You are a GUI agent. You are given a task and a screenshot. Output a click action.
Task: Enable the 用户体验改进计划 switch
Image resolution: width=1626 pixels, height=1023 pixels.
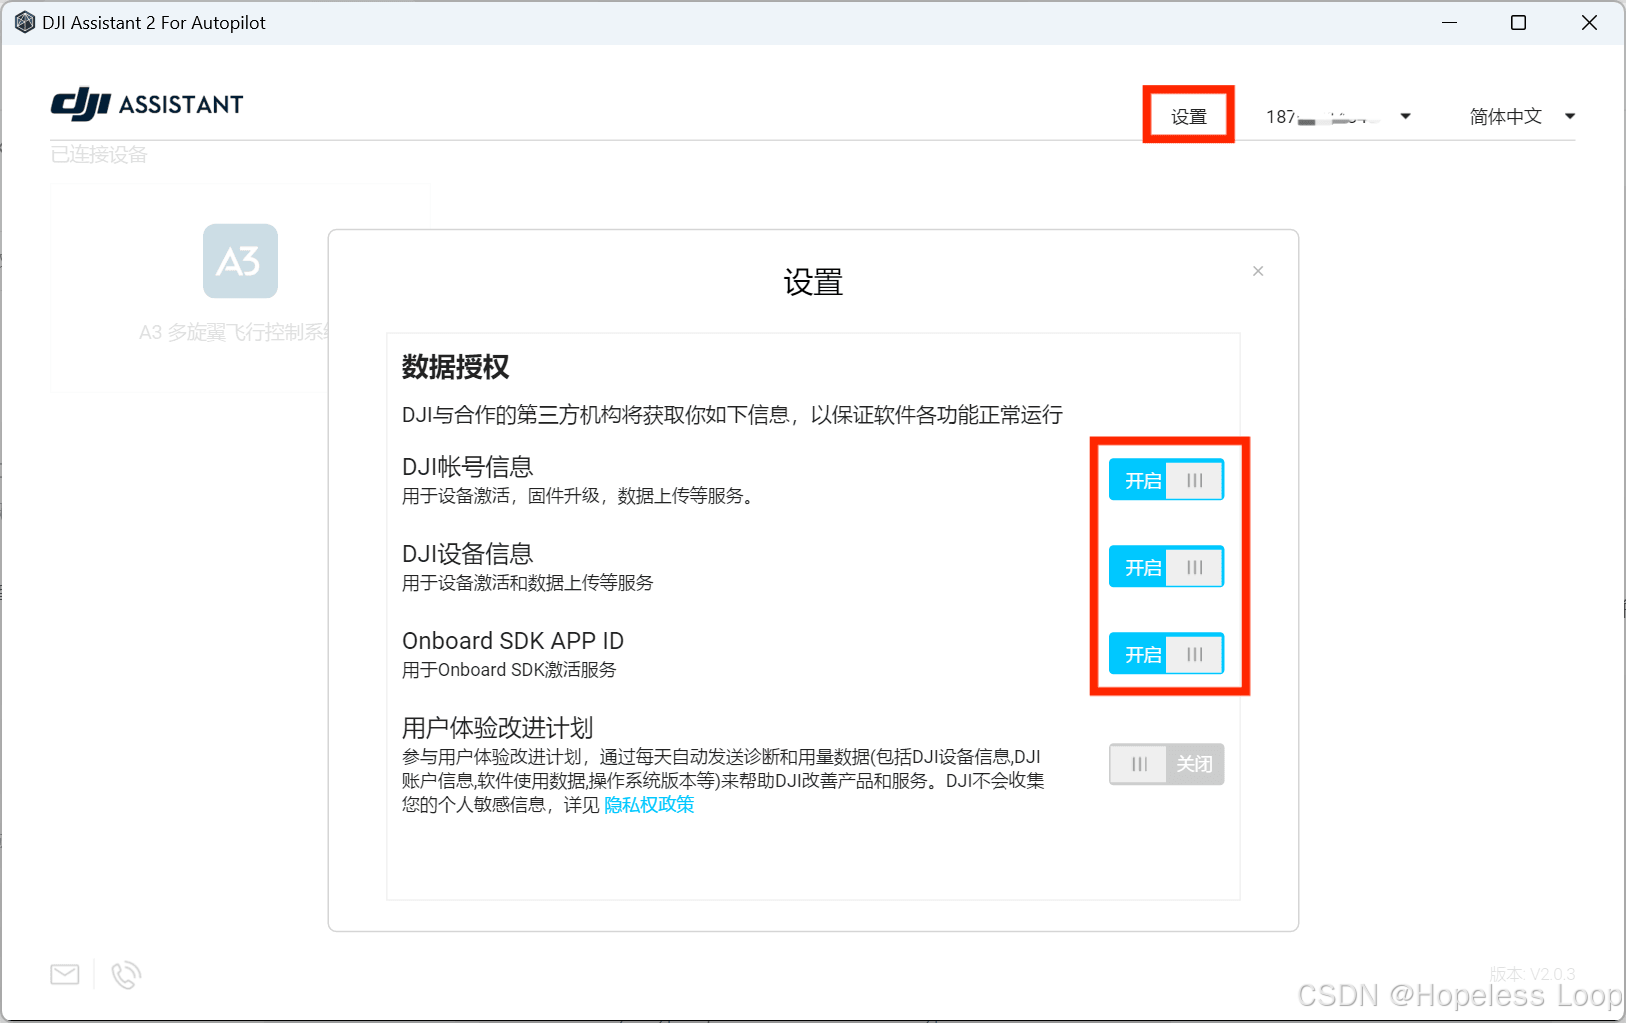click(x=1166, y=764)
